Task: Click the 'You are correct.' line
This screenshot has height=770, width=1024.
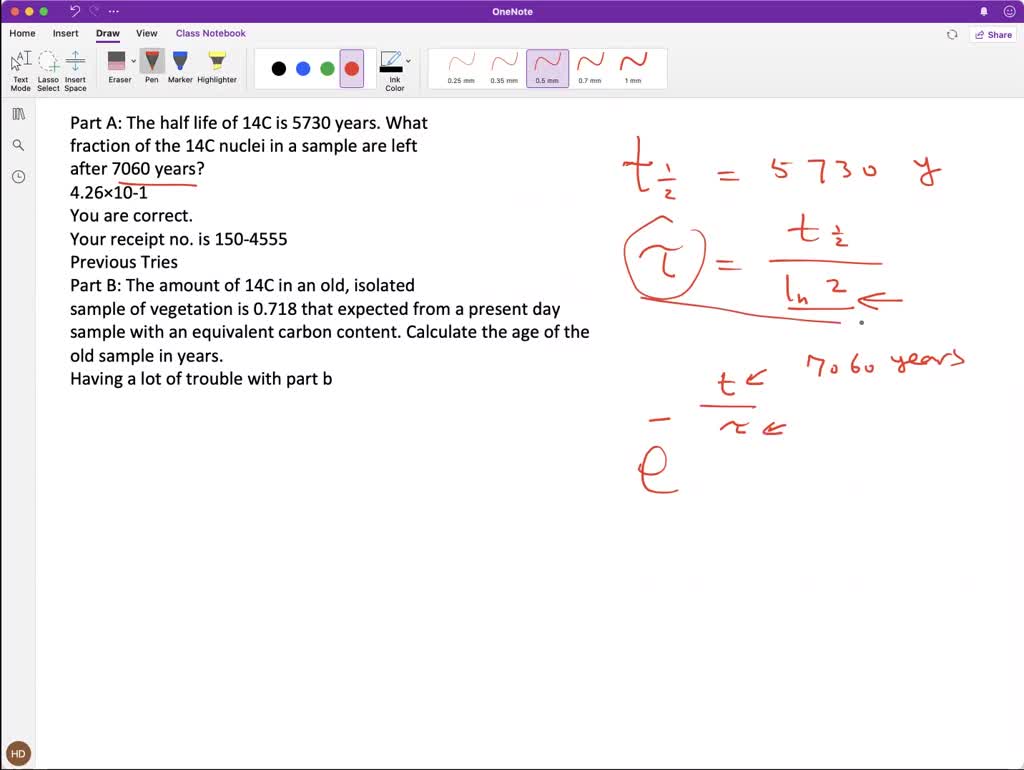Action: click(x=131, y=216)
